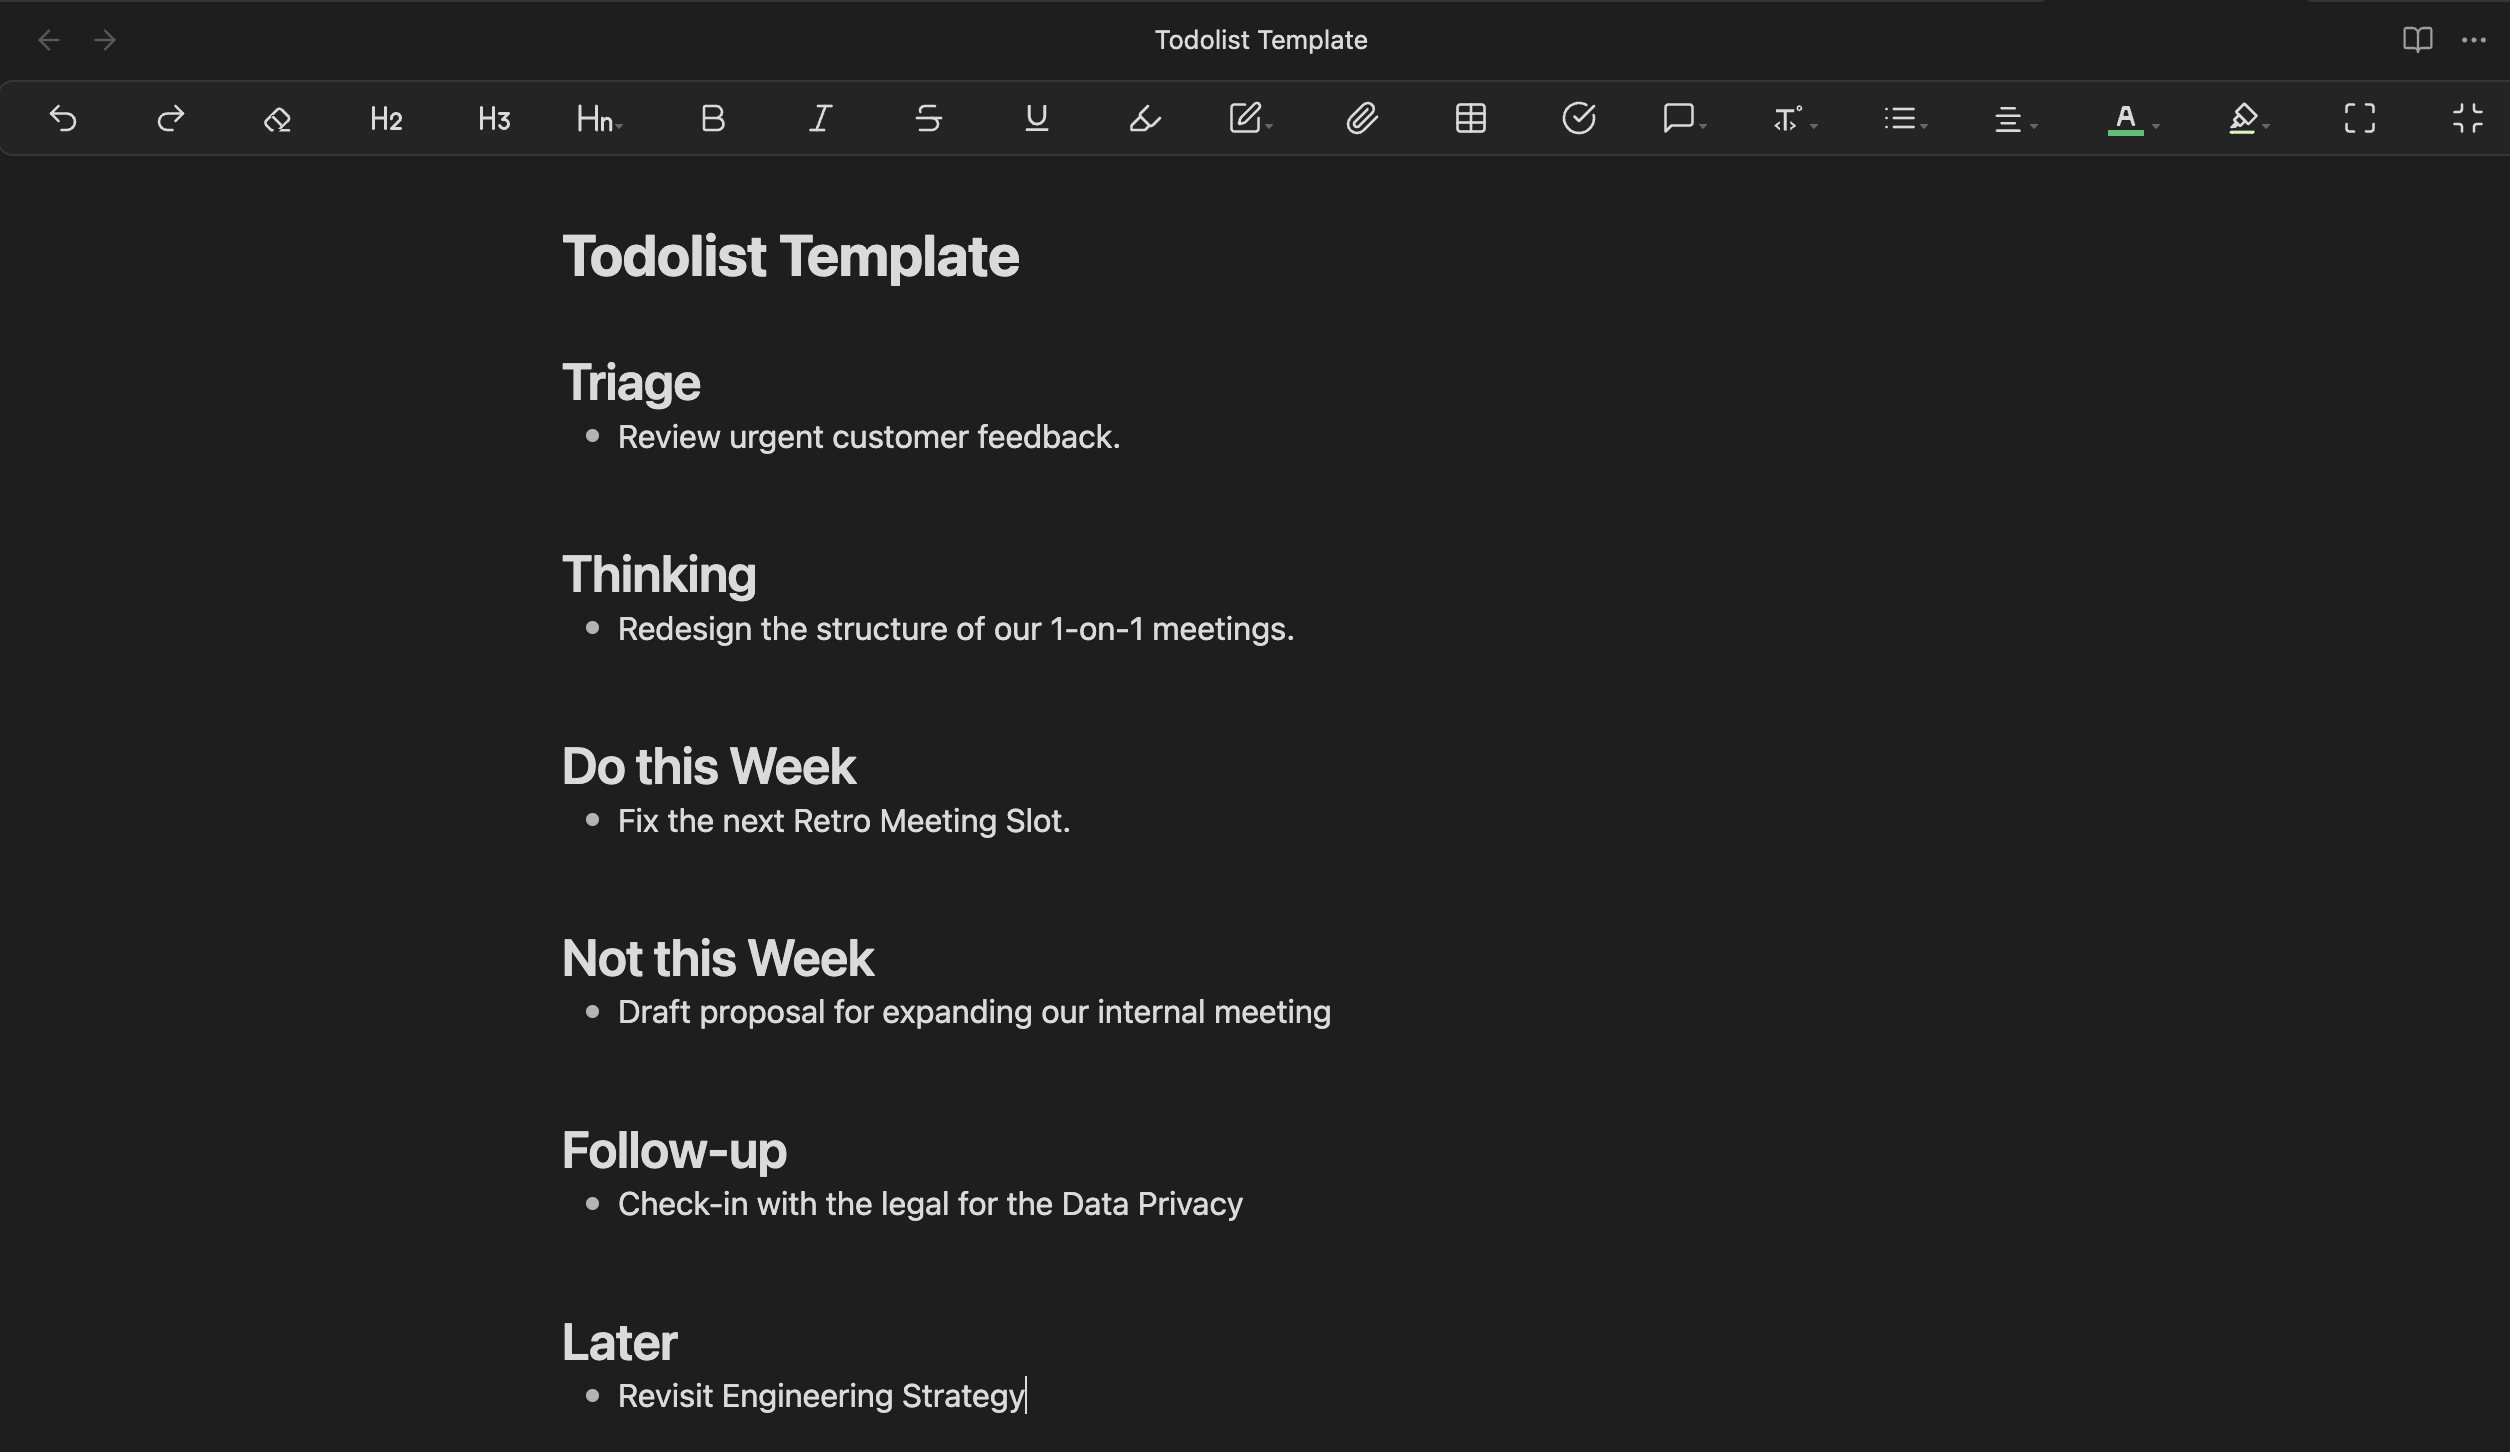The image size is (2510, 1452).
Task: Open the comment or annotation tool
Action: [1677, 118]
